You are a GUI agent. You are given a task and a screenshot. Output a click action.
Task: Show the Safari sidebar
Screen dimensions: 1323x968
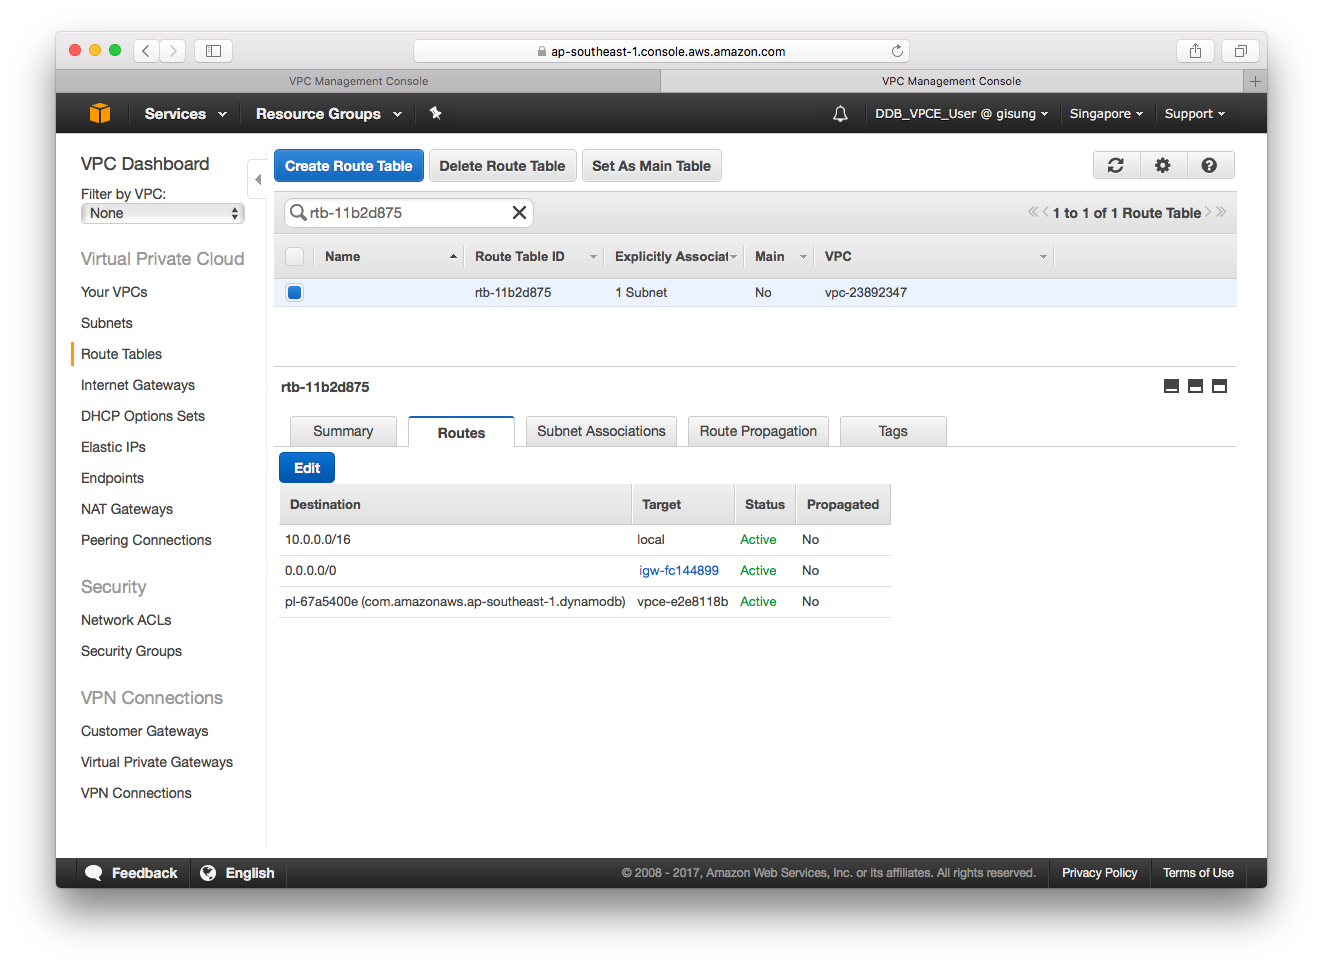(x=213, y=50)
